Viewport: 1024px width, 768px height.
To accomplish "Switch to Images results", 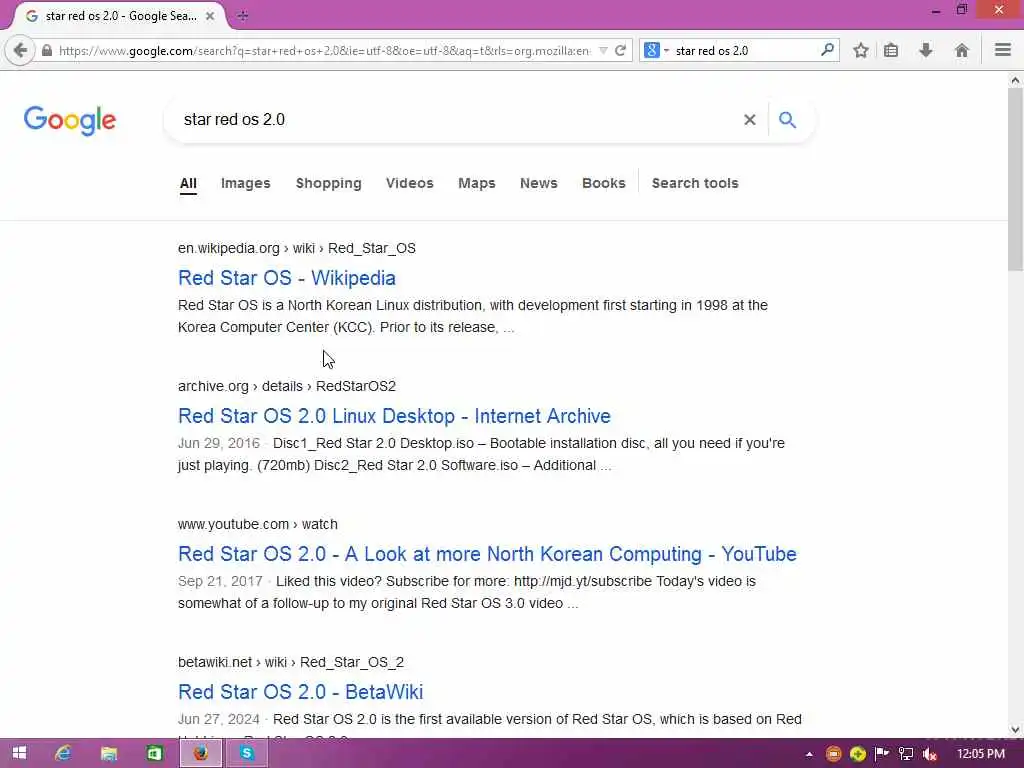I will point(246,184).
